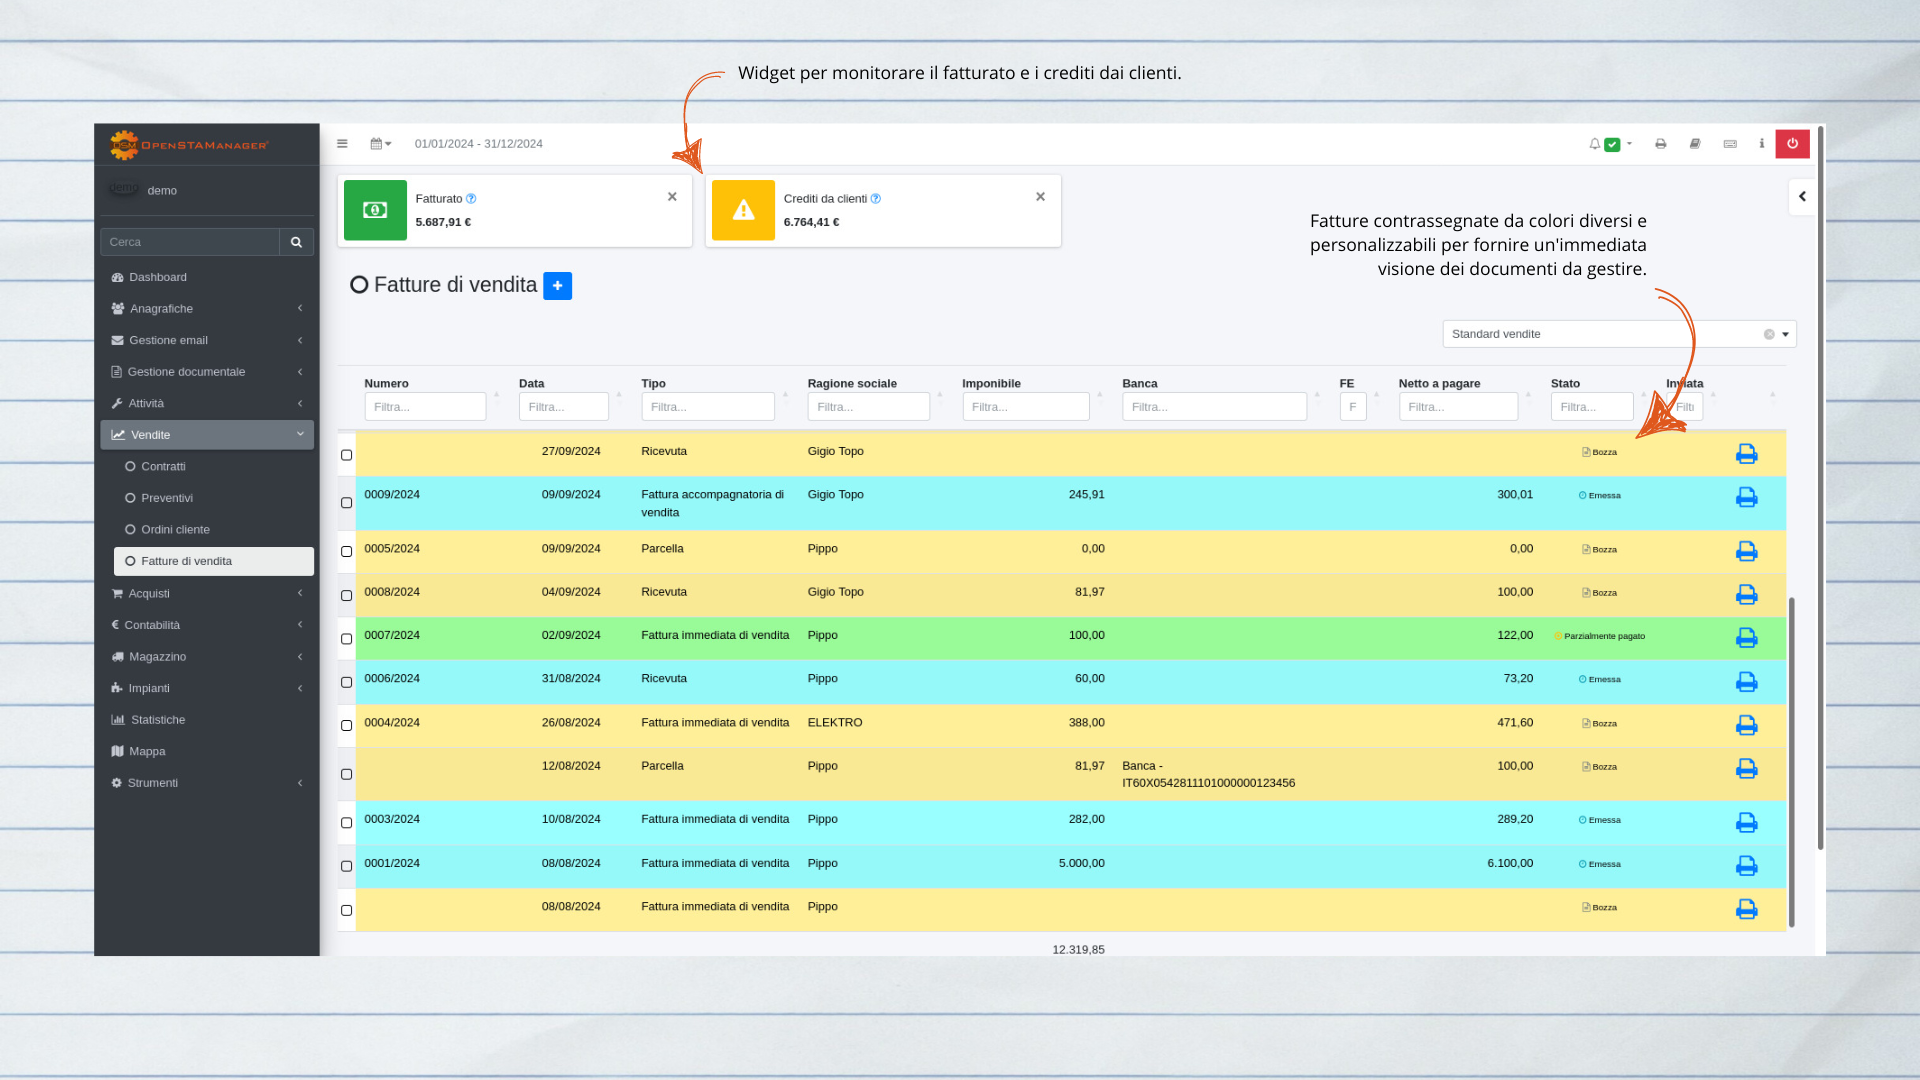This screenshot has height=1080, width=1920.
Task: Click the sidebar search button
Action: click(296, 242)
